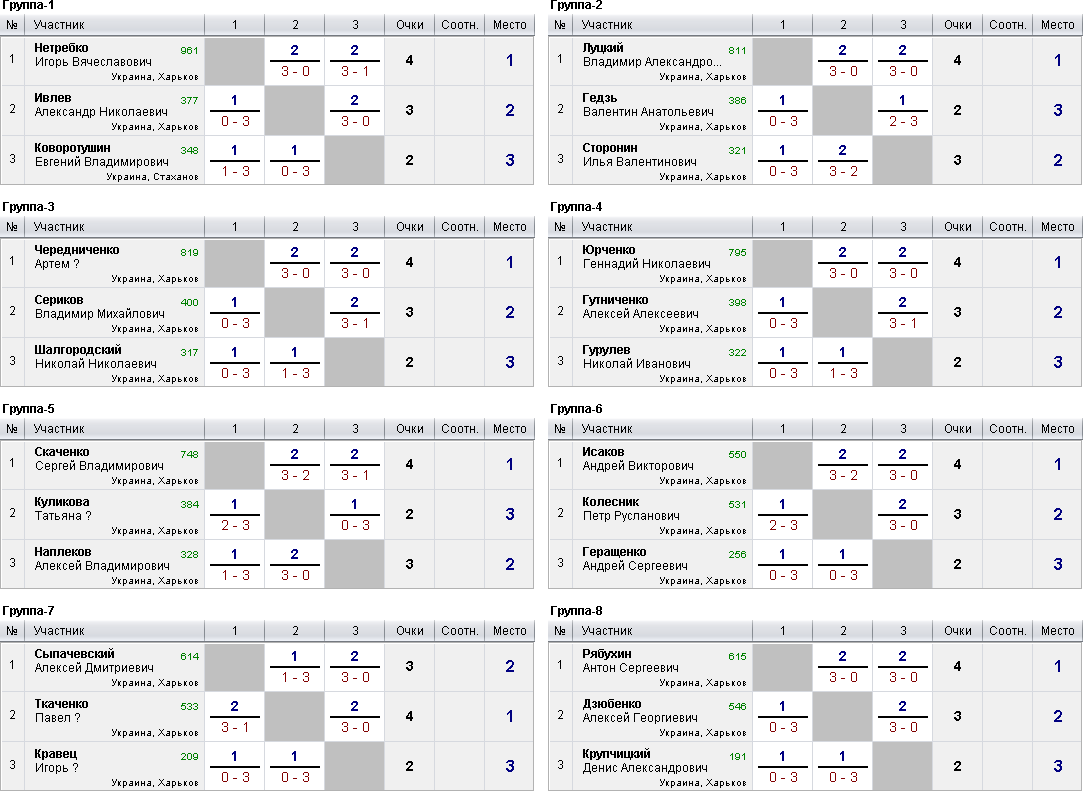
Task: Open player Чередниченко Артем in Группа-3
Action: click(x=77, y=256)
